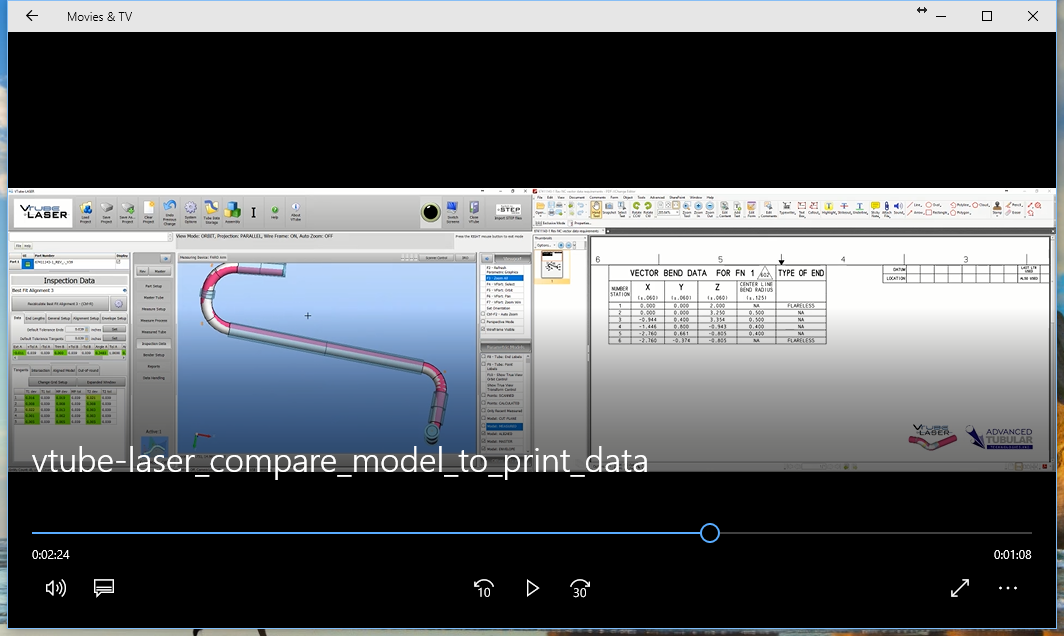Click the TYPE OF END header in table
This screenshot has height=636, width=1064.
[x=801, y=273]
